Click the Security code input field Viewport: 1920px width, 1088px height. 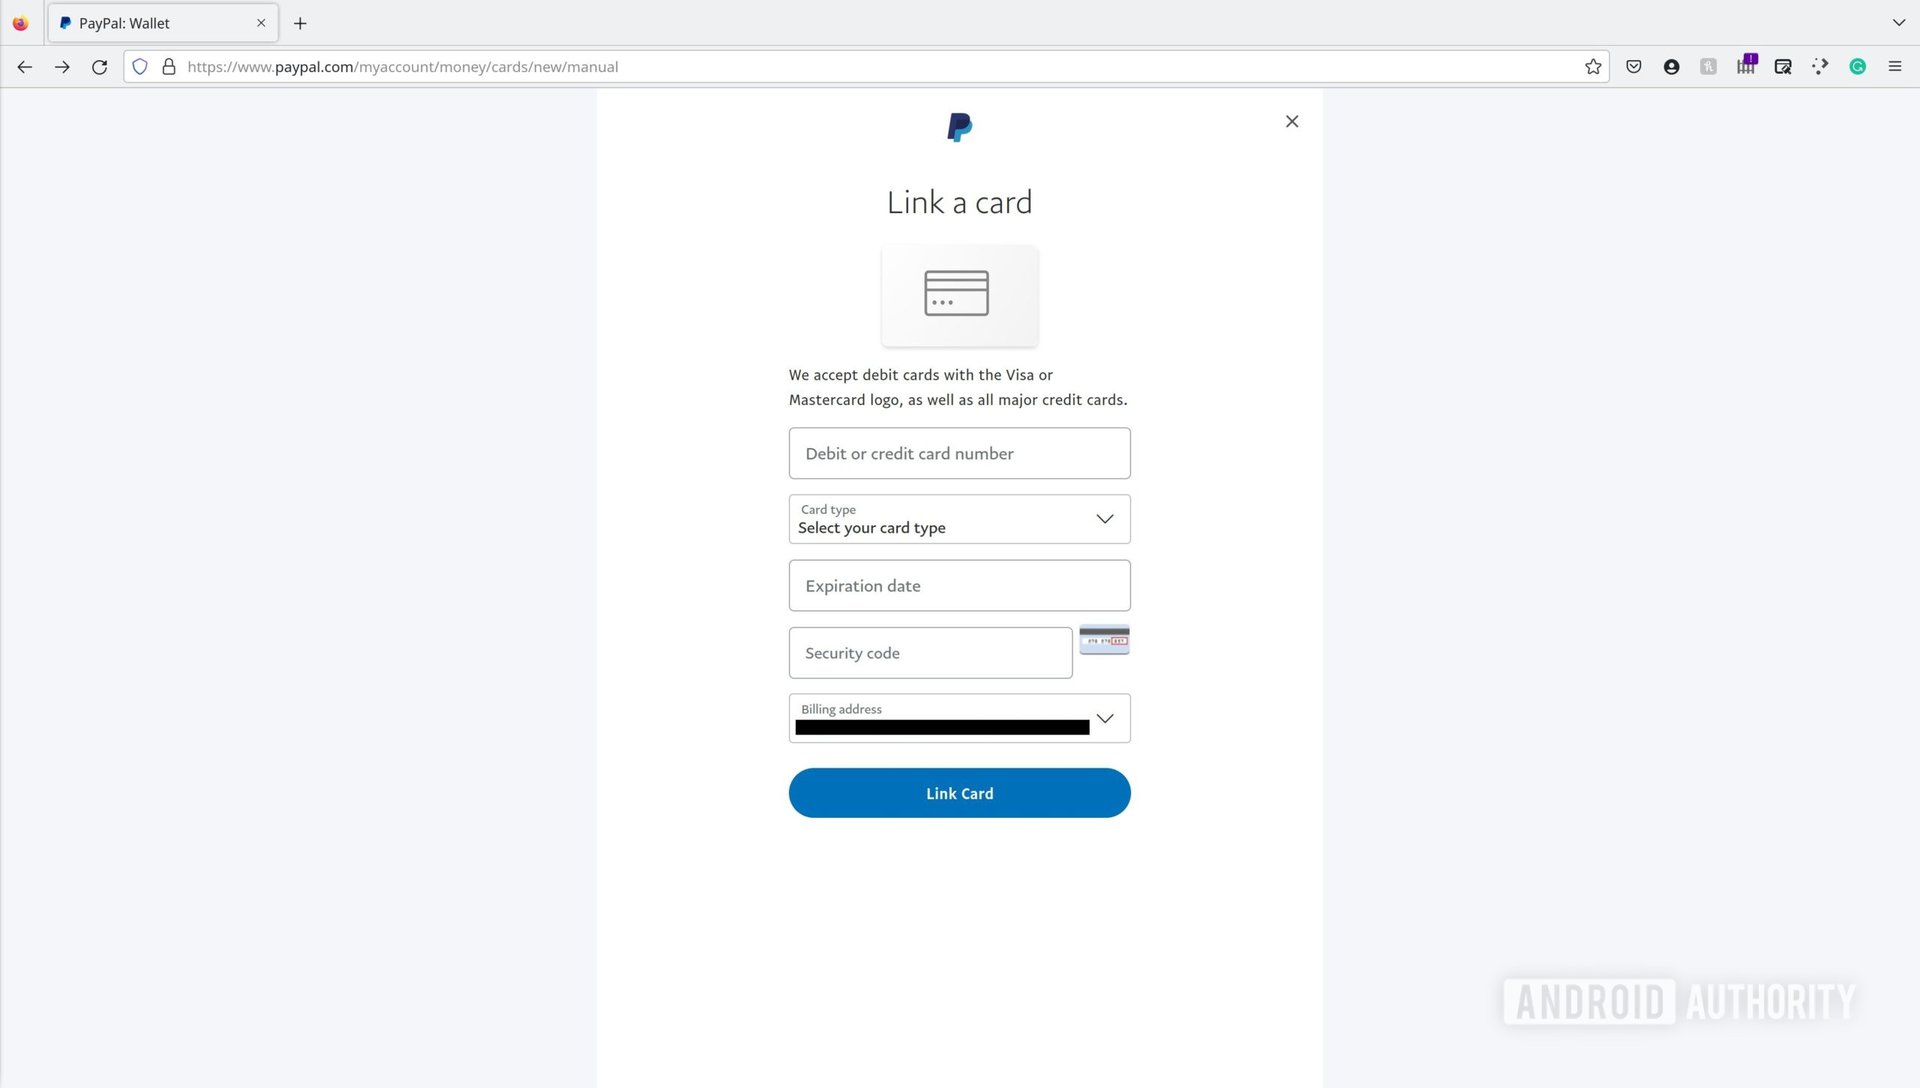tap(931, 653)
